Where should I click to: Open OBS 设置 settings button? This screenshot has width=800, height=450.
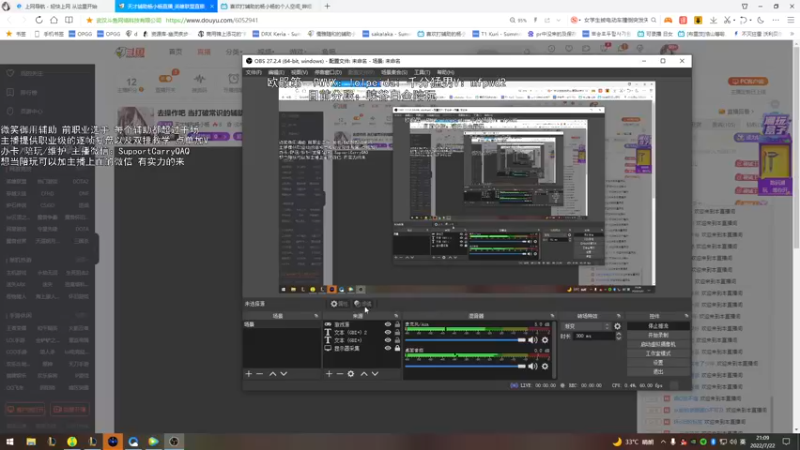point(658,362)
